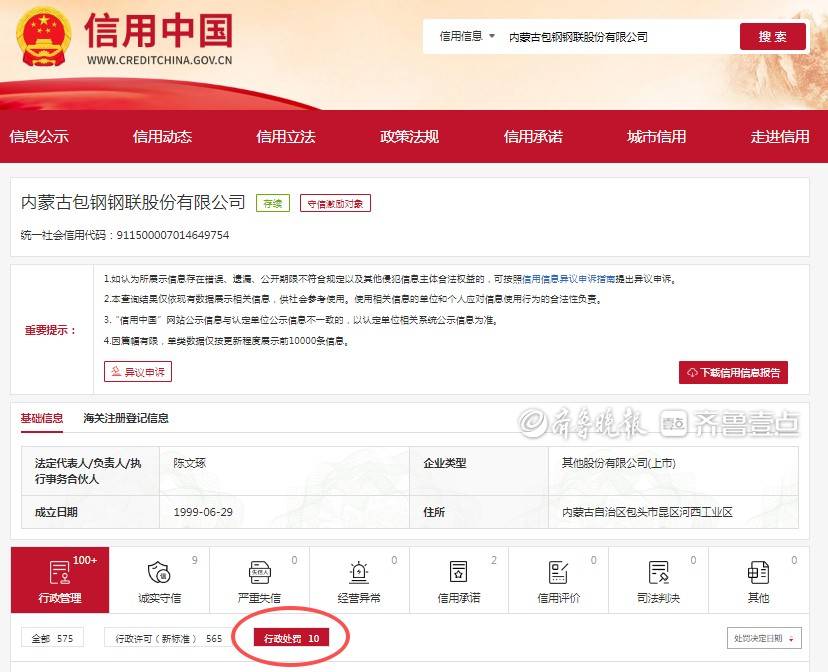Click the 存续 status tag
Screen dimensions: 828x672
tap(273, 203)
